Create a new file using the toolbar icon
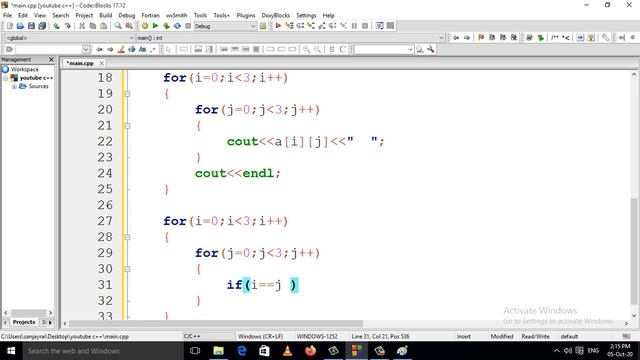Screen dimensions: 640x360 click(x=9, y=26)
